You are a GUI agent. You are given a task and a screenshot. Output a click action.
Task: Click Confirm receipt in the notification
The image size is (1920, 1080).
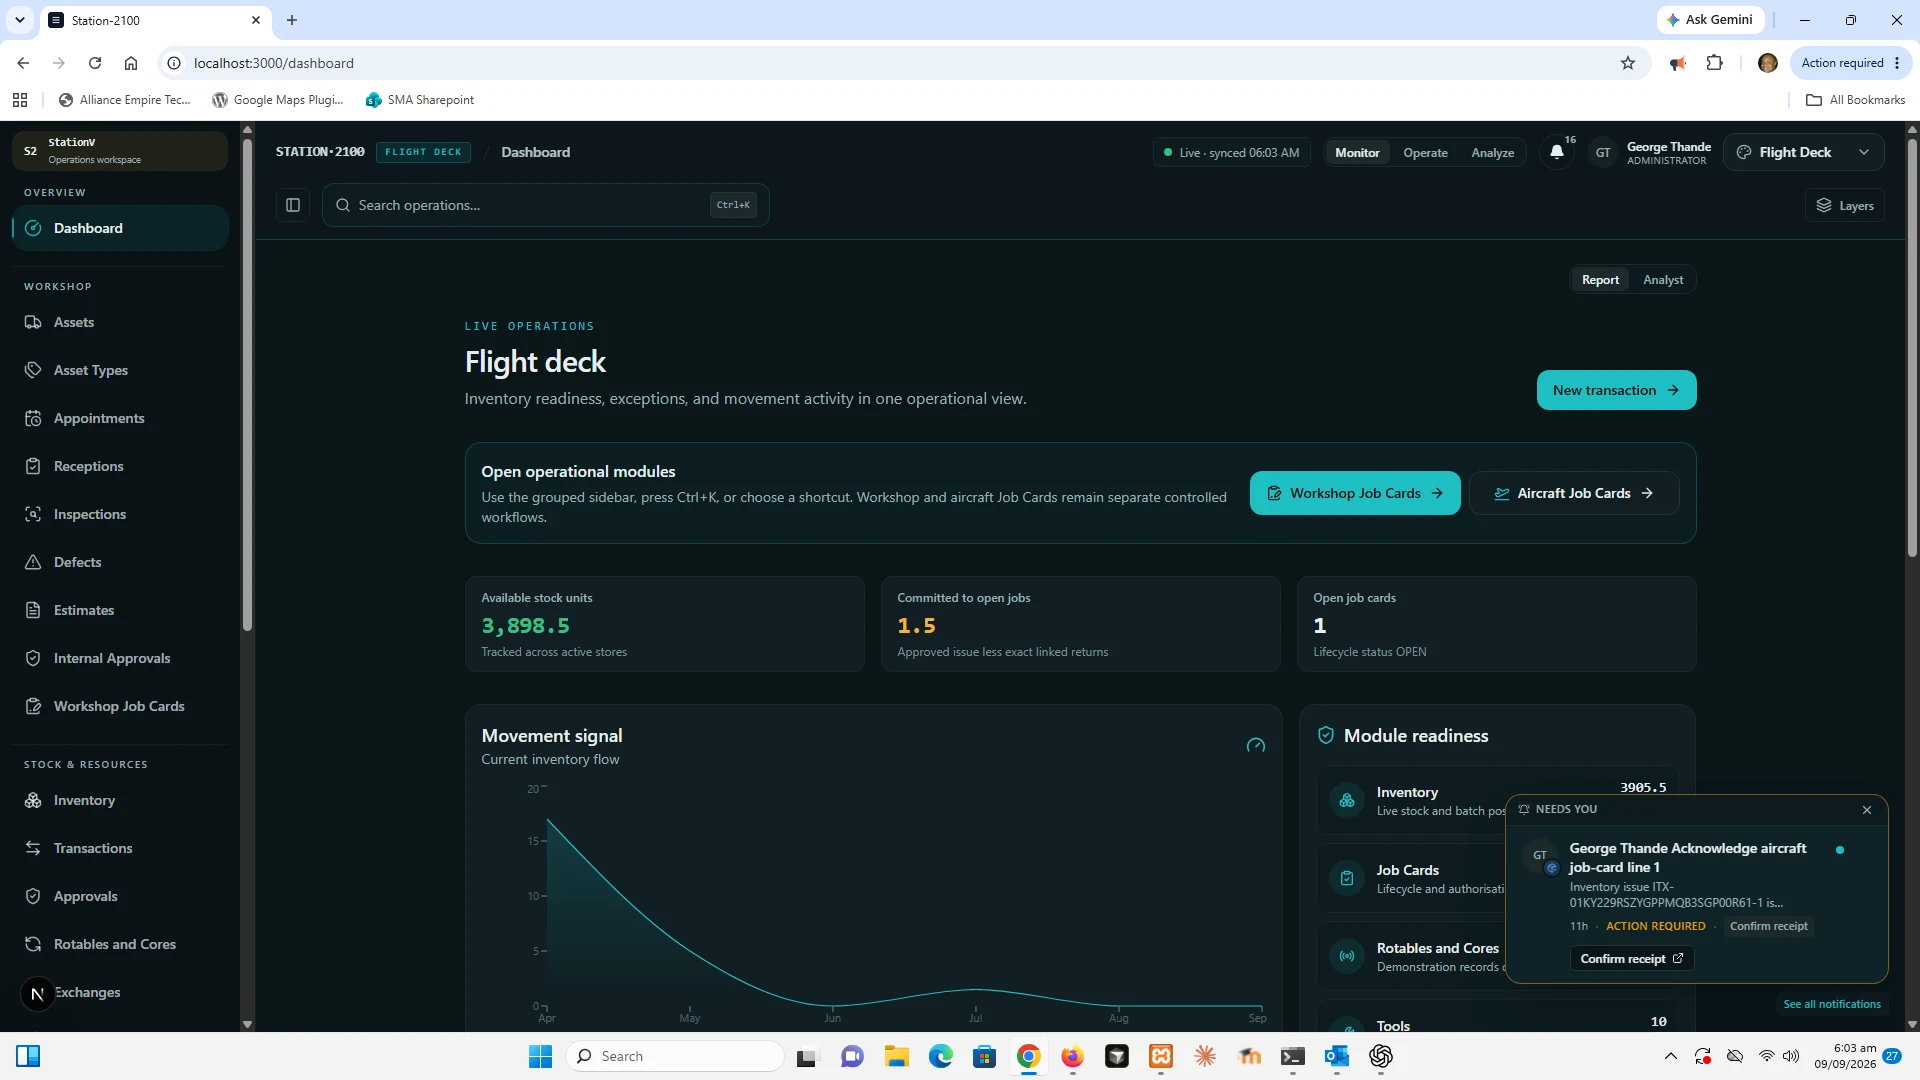click(x=1631, y=958)
